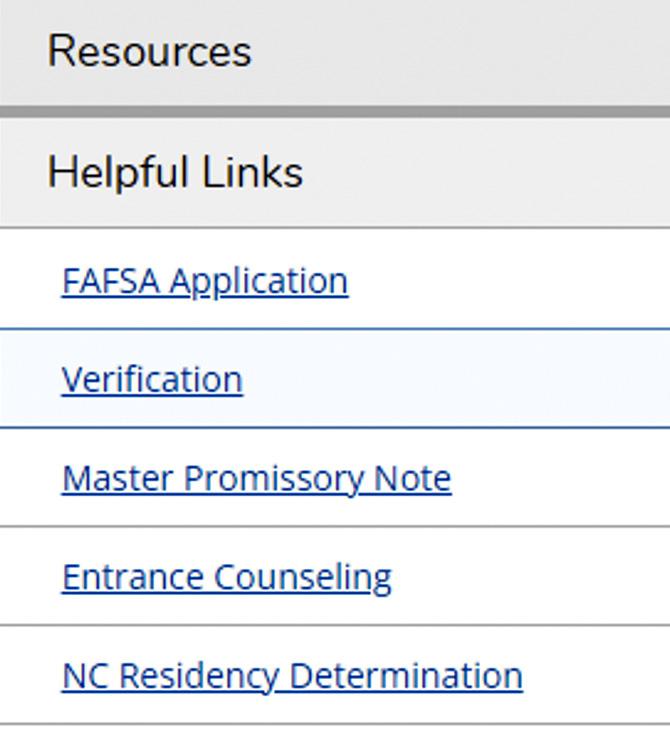This screenshot has width=670, height=733.
Task: Open the FAFSA Application link
Action: pyautogui.click(x=205, y=281)
